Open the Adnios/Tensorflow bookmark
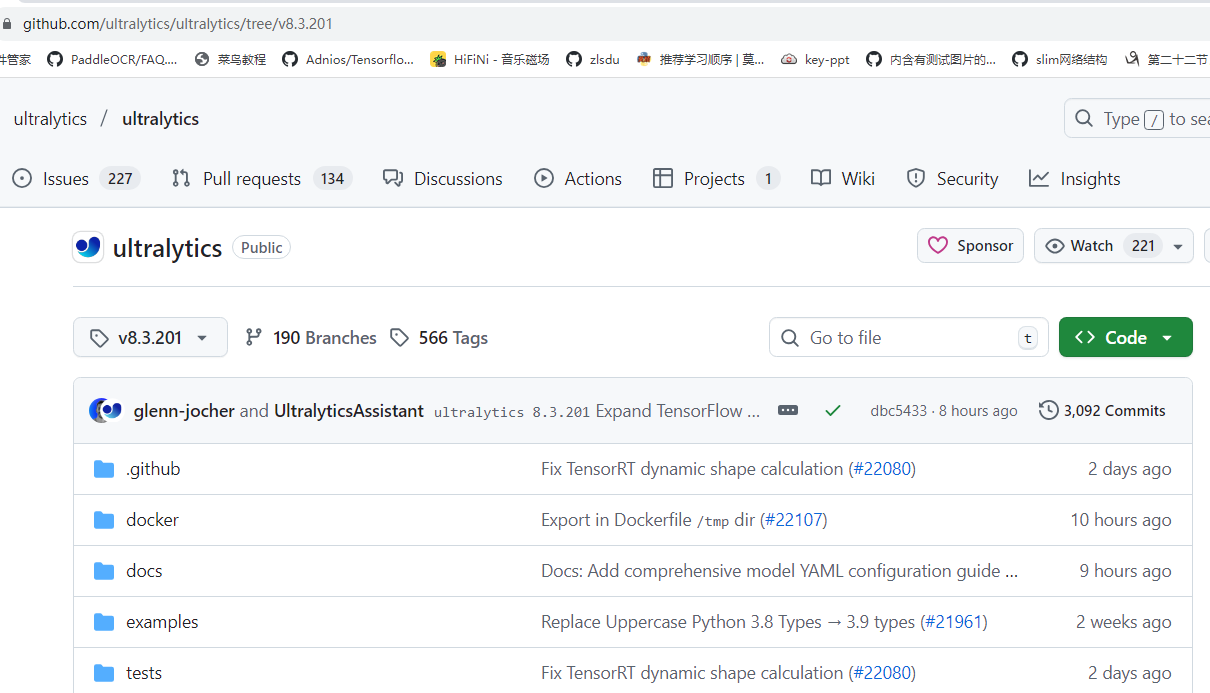 pyautogui.click(x=348, y=59)
